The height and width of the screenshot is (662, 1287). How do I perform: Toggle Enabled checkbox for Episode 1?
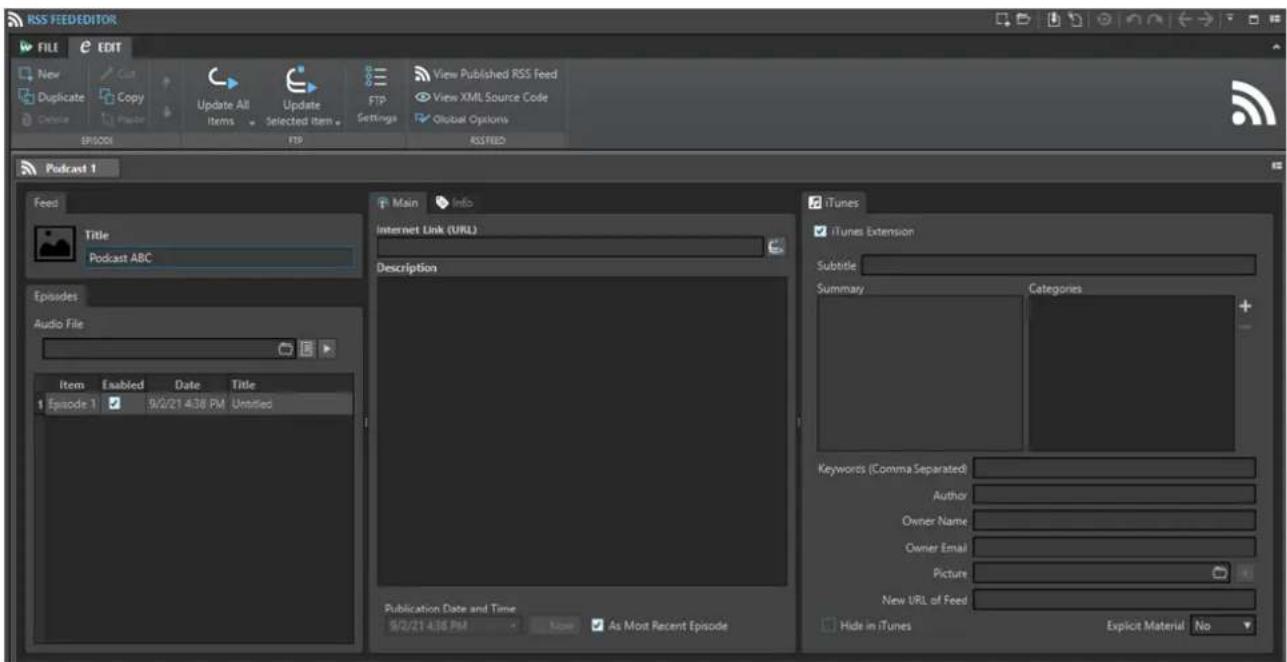pos(114,403)
